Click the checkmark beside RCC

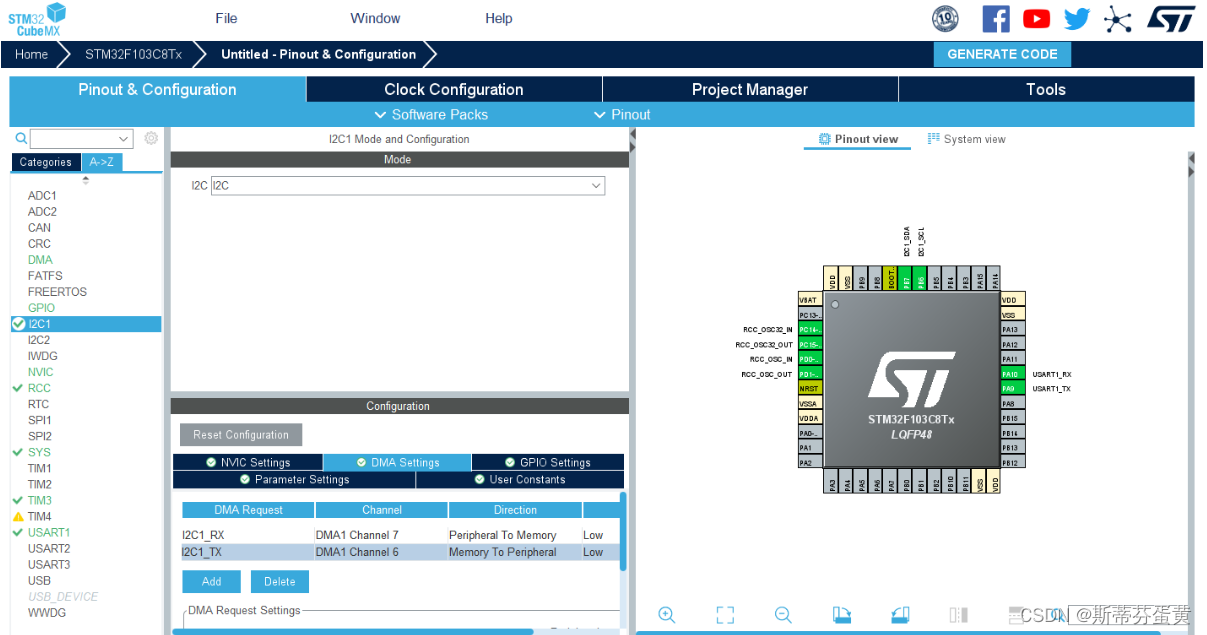point(18,388)
